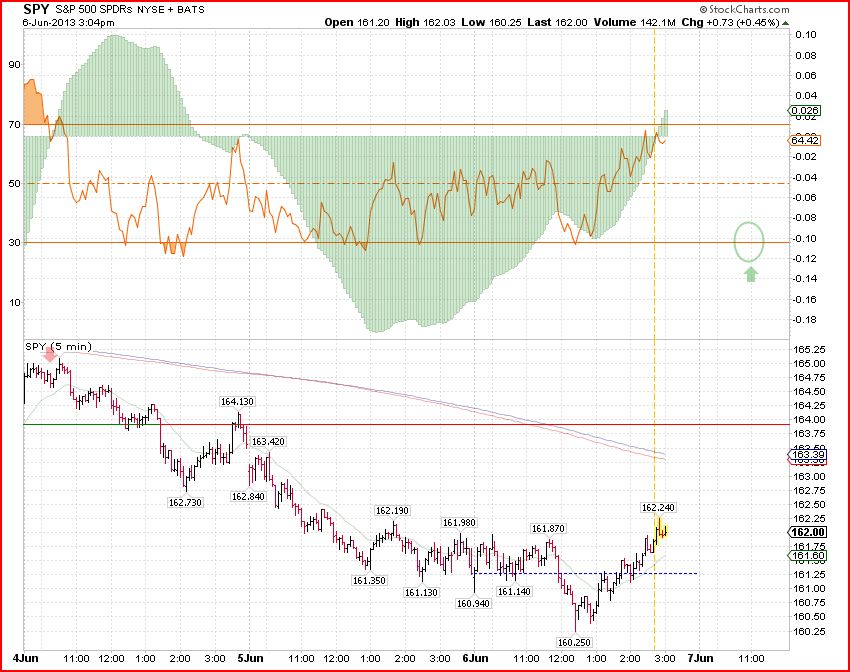Screen dimensions: 850x672
Task: Click the SPY ticker symbol title
Action: pos(36,9)
